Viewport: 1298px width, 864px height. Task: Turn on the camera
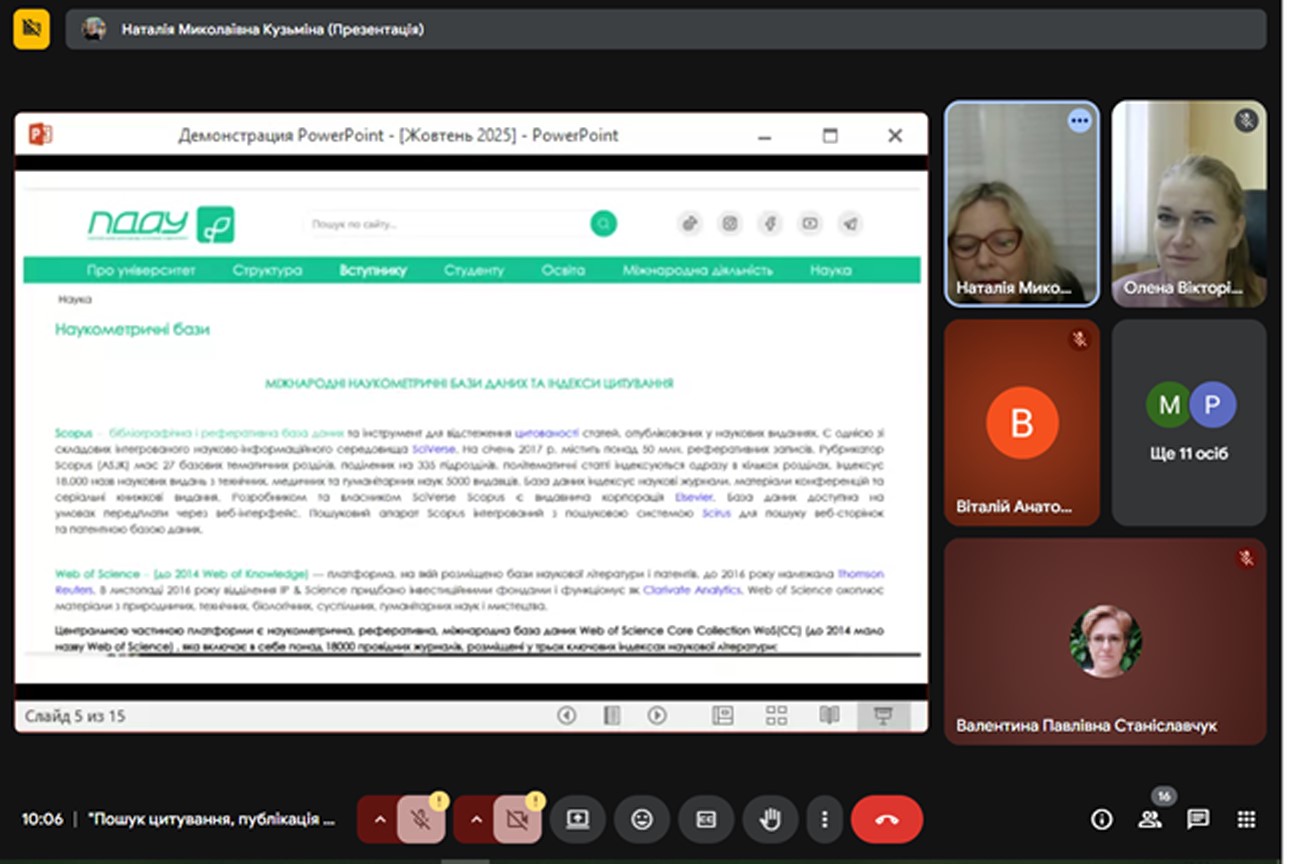pyautogui.click(x=516, y=819)
